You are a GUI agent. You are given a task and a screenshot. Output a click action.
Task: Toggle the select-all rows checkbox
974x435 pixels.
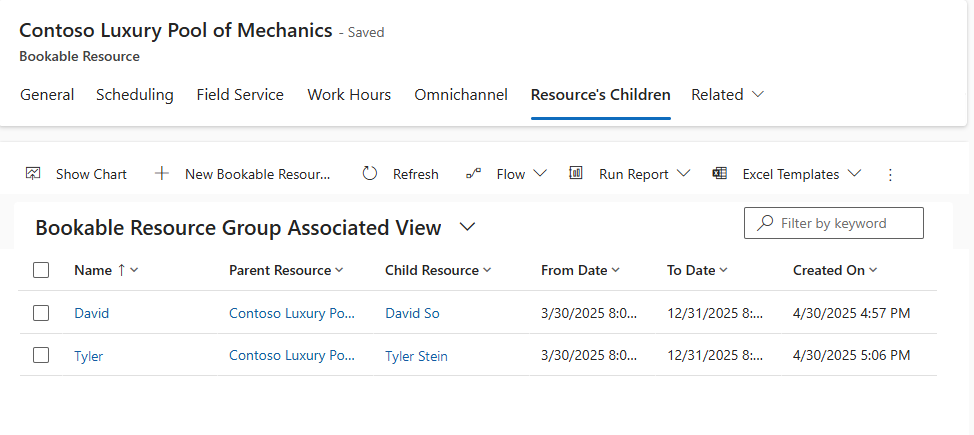pos(41,270)
